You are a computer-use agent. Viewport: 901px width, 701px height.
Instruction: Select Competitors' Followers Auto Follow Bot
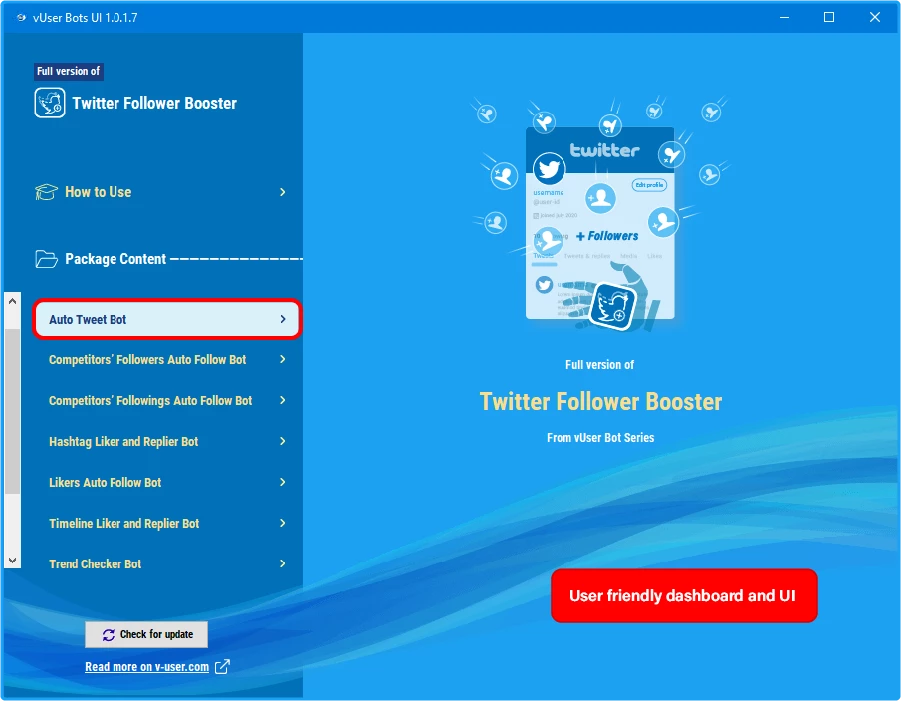pyautogui.click(x=167, y=360)
